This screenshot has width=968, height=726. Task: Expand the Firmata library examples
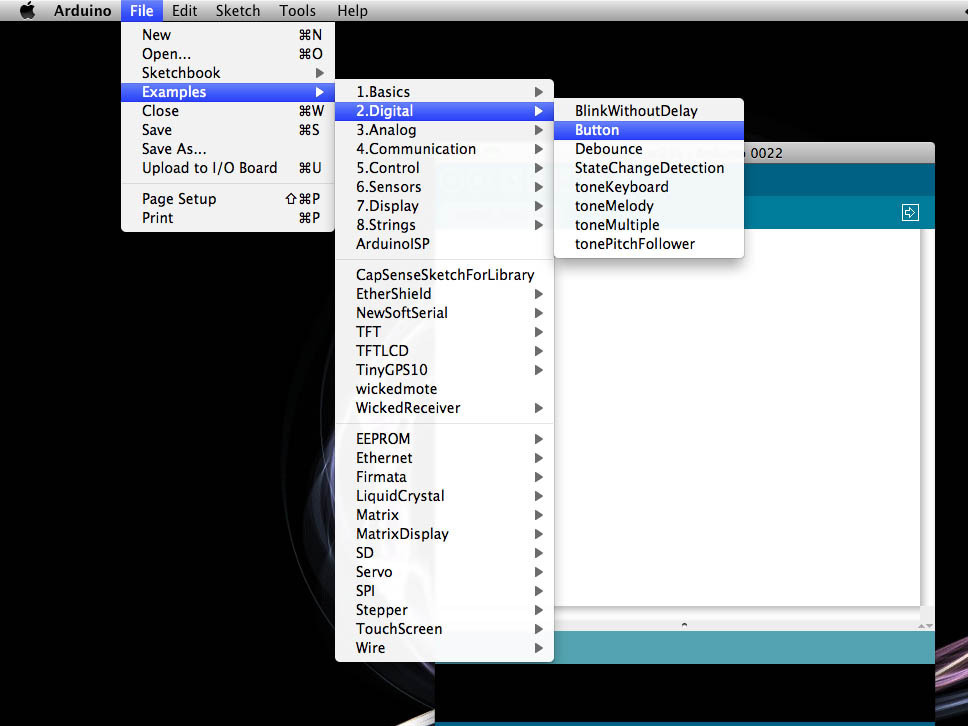tap(444, 477)
